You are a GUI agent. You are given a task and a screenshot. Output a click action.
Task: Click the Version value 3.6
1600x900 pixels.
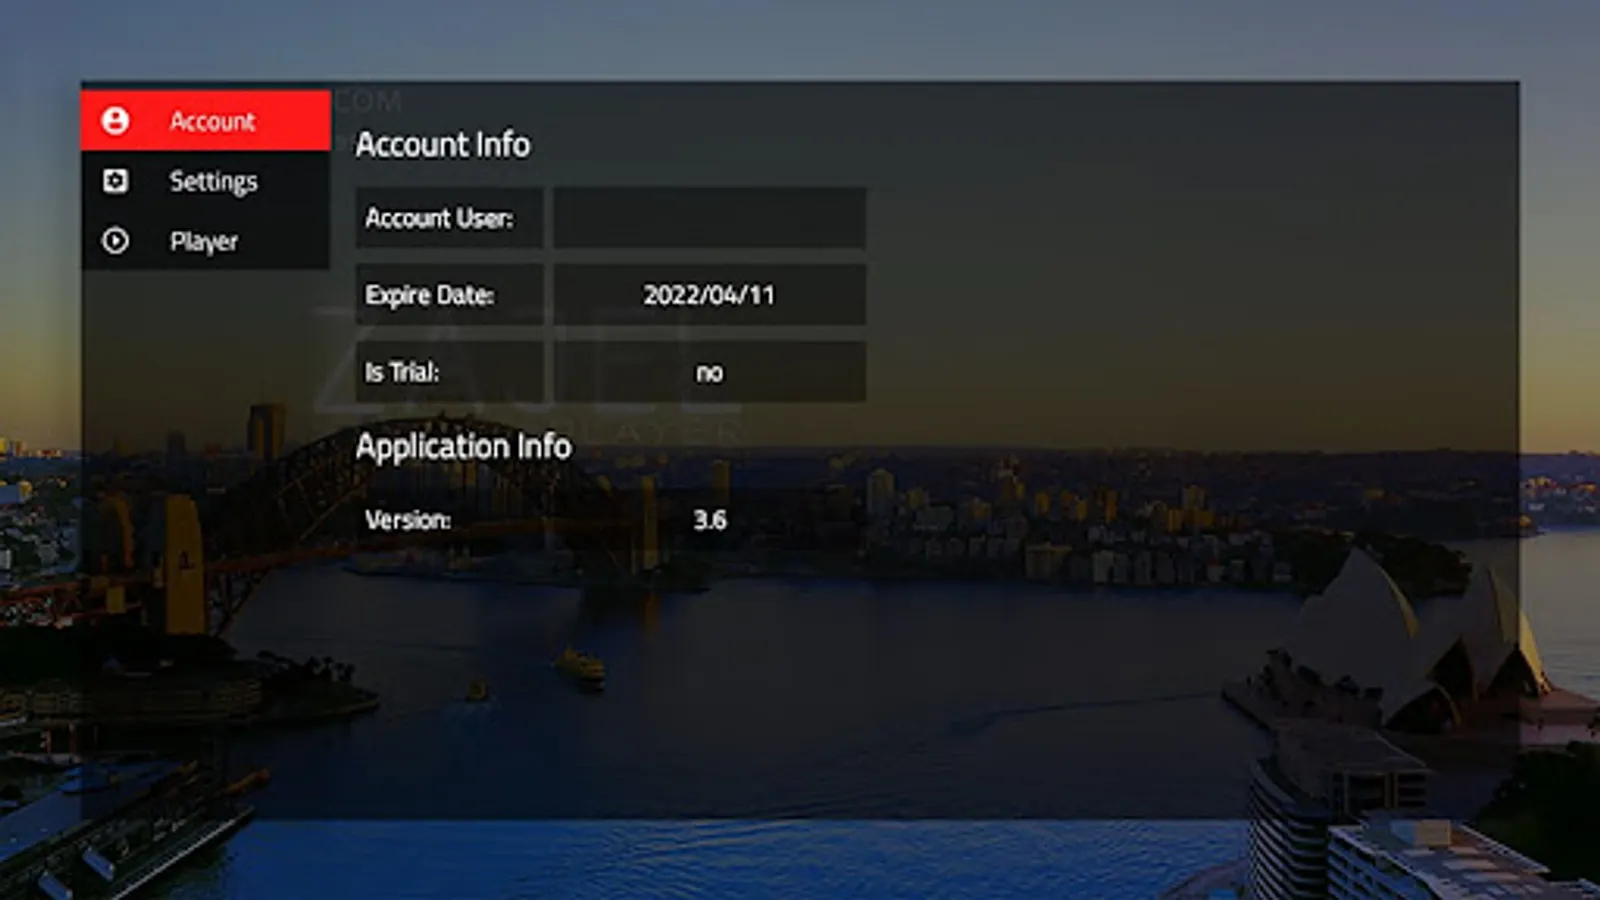tap(710, 520)
